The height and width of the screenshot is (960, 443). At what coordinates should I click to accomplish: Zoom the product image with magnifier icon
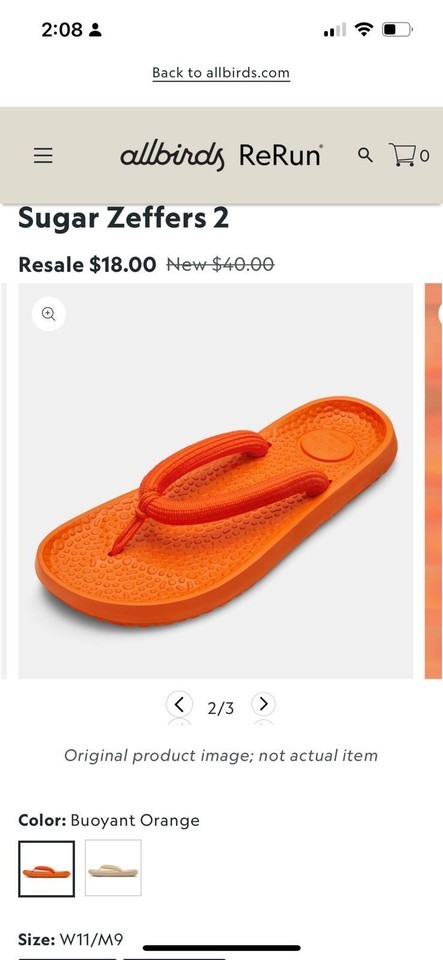pyautogui.click(x=49, y=314)
